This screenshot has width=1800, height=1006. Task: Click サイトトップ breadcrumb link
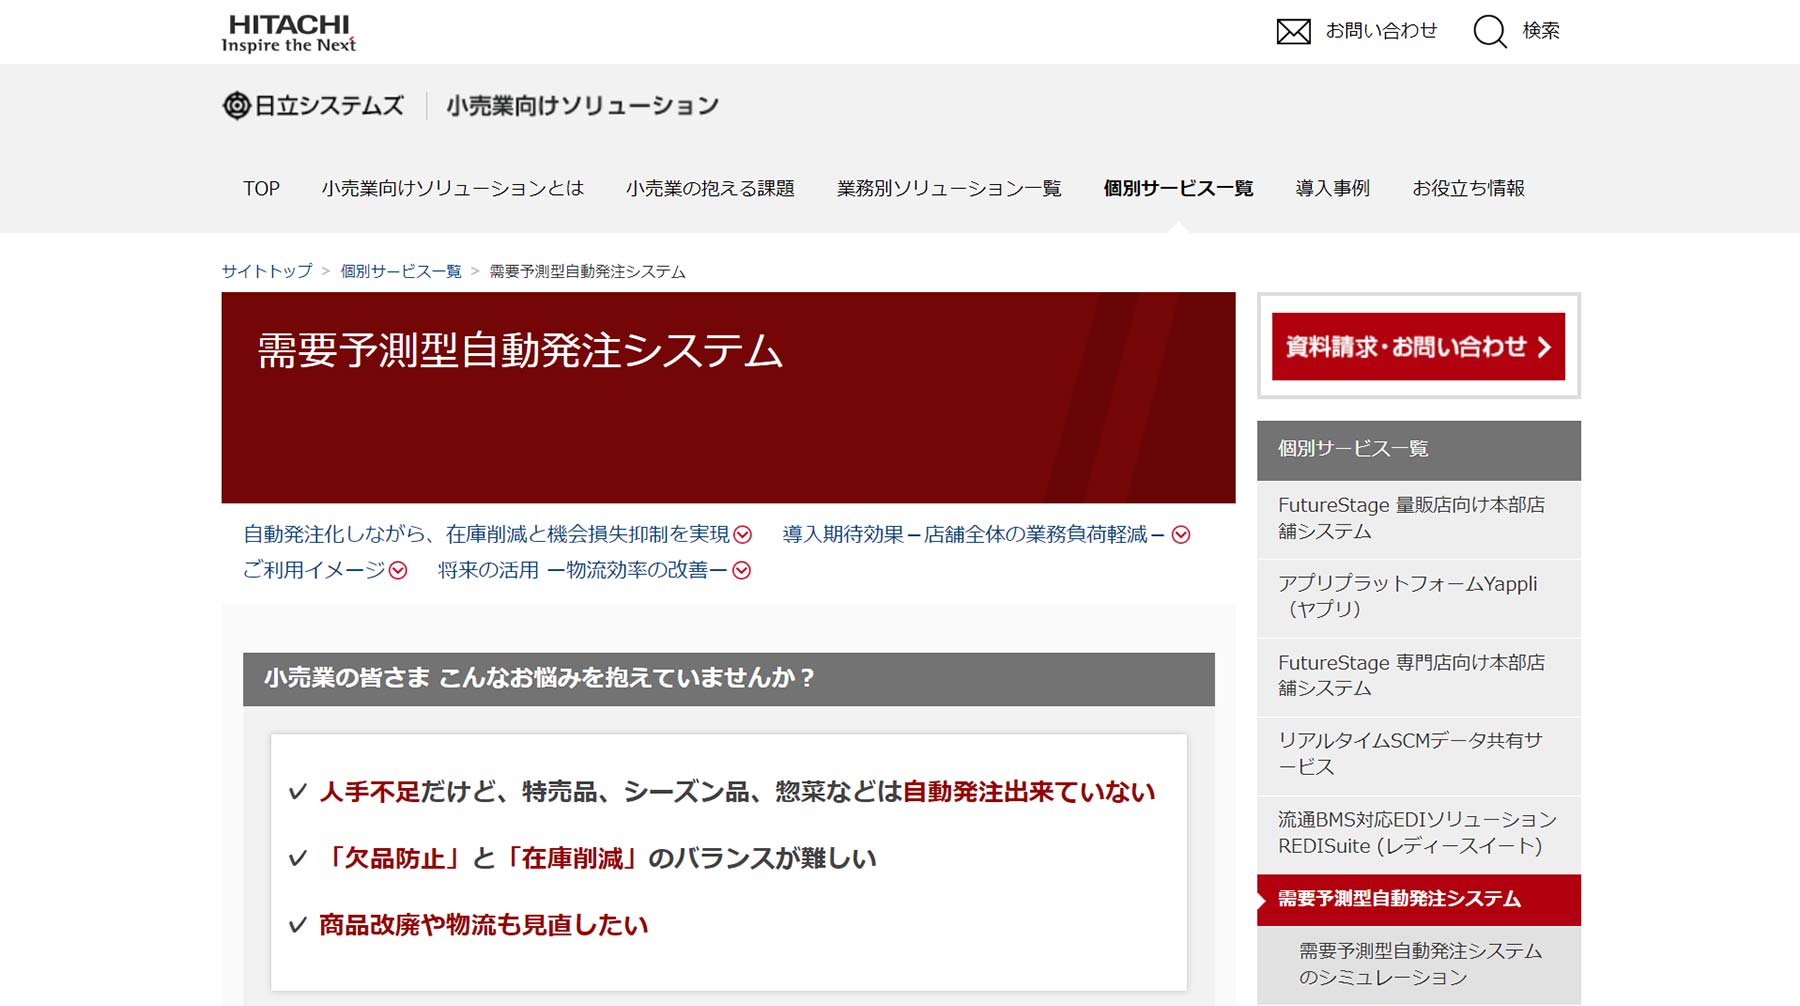click(267, 271)
